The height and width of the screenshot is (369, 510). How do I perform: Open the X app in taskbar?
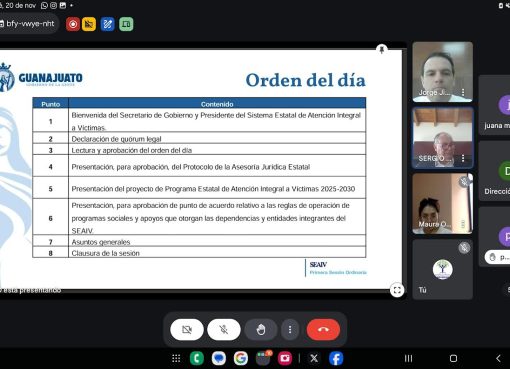(314, 359)
